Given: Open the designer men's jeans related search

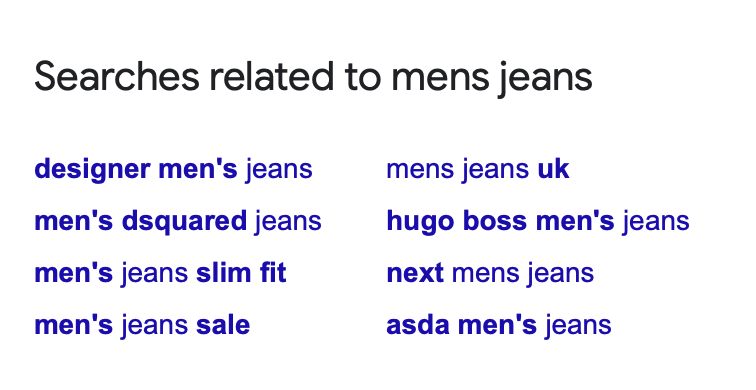Looking at the screenshot, I should point(174,170).
